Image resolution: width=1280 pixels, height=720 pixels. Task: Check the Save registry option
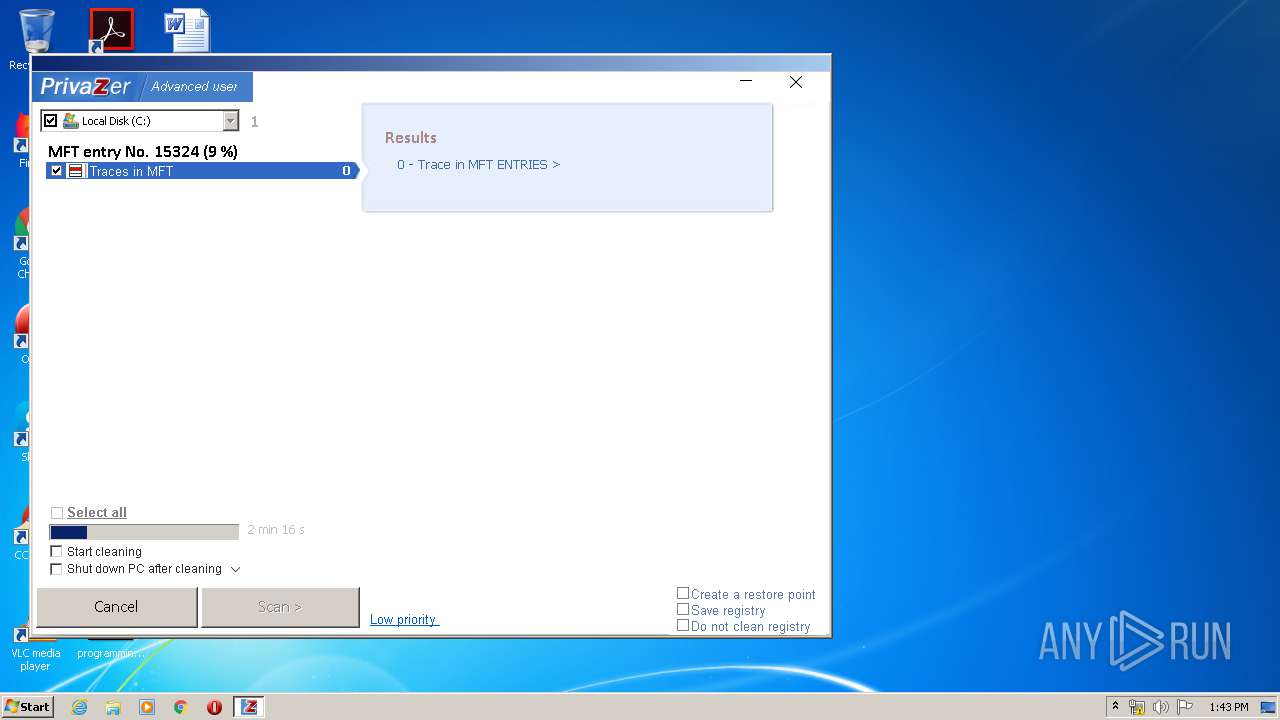click(683, 610)
